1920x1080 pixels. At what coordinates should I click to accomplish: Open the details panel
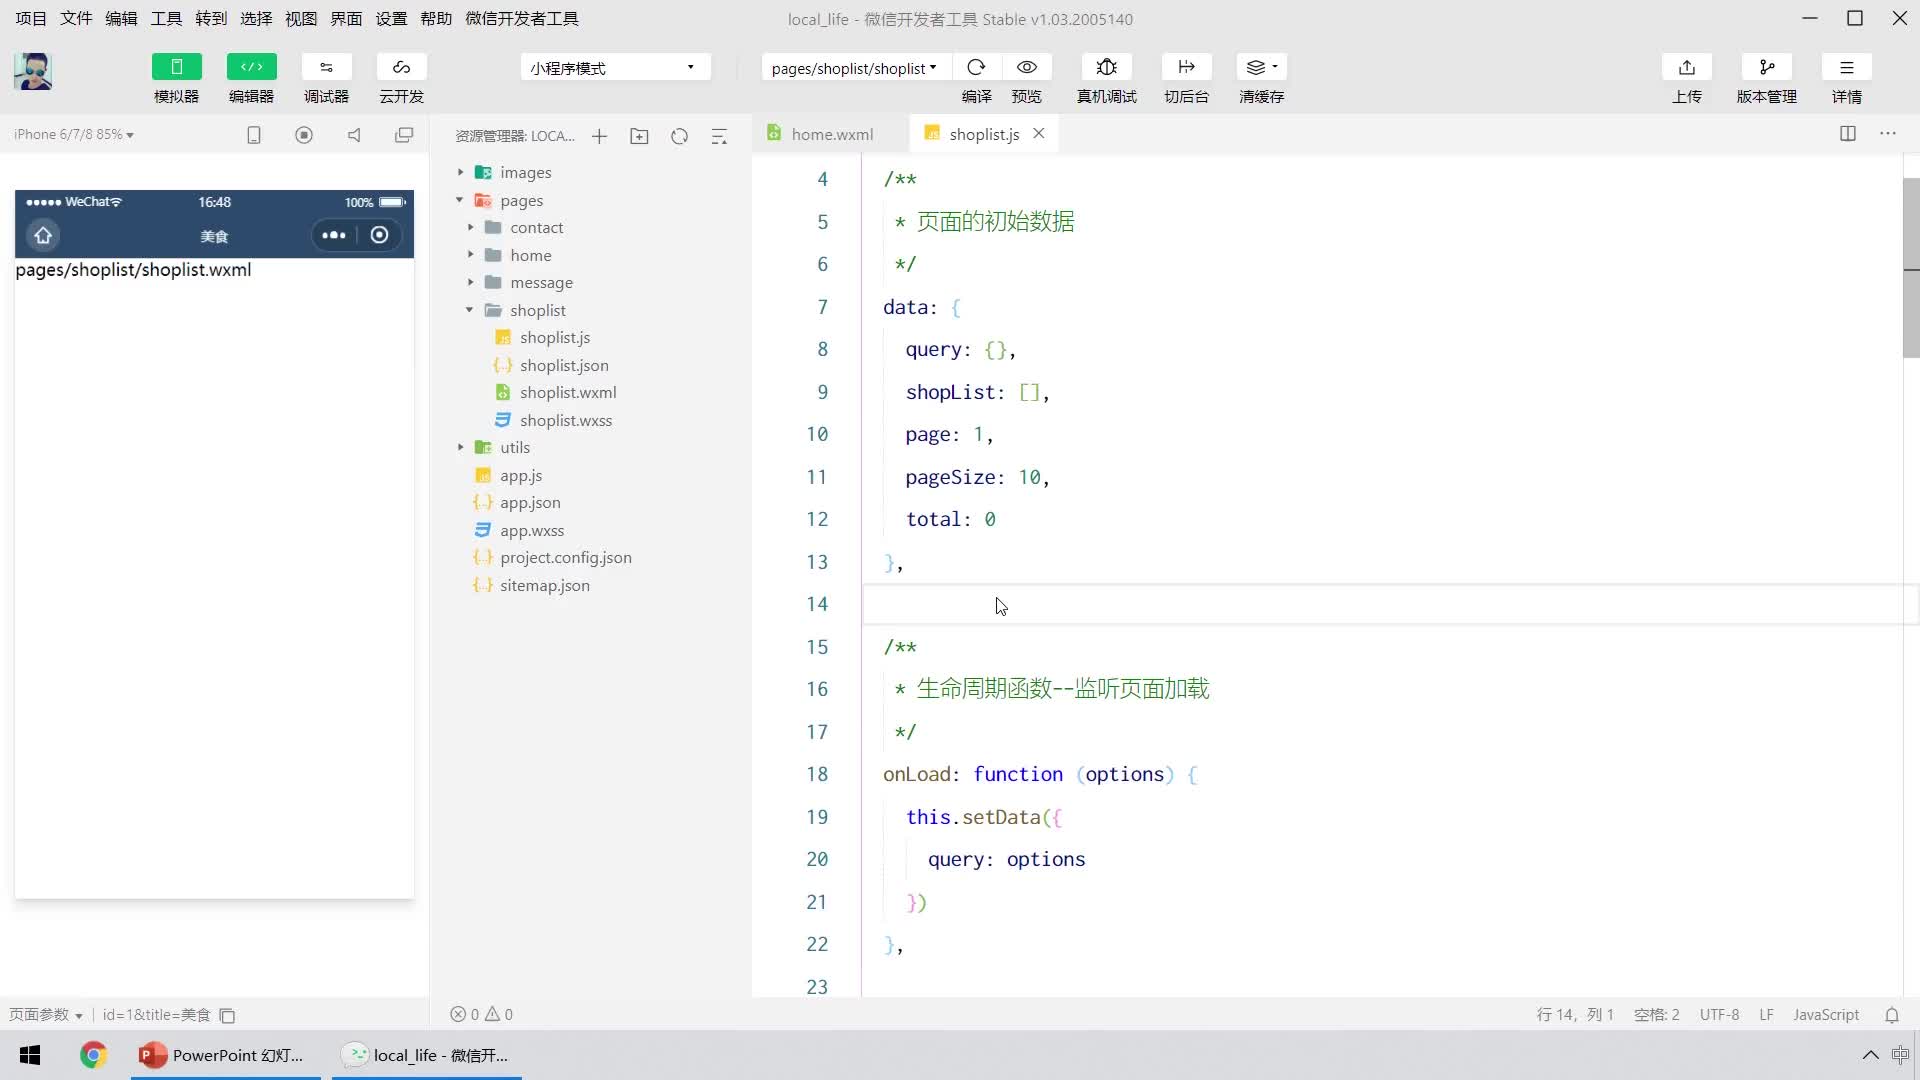(1846, 67)
